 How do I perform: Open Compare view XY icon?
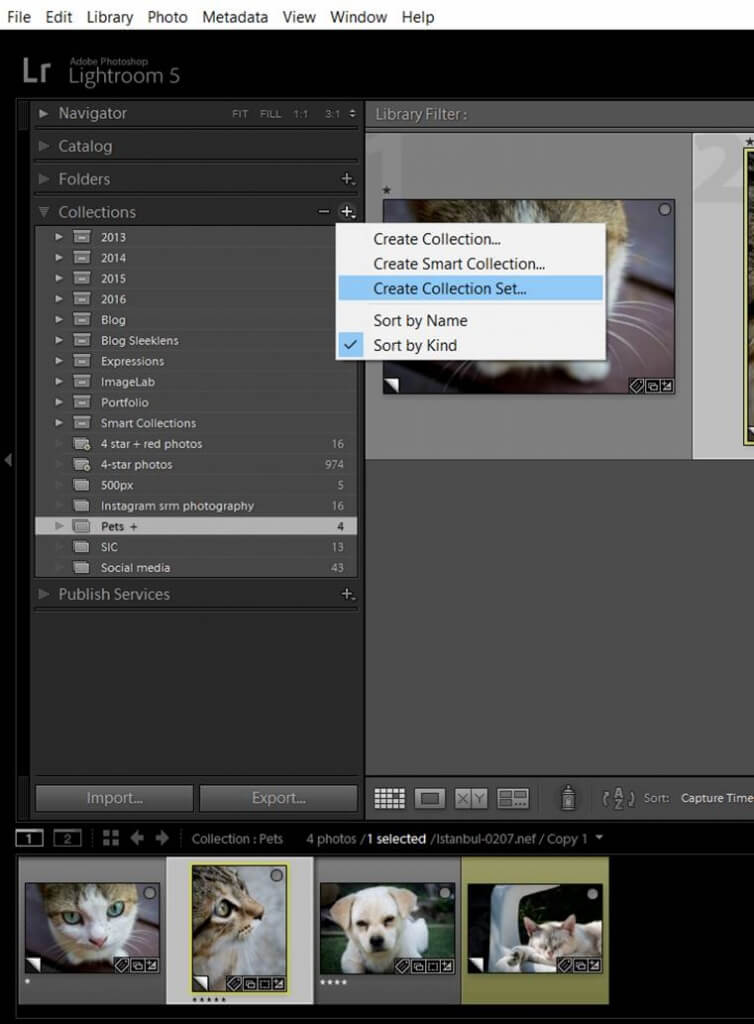click(471, 798)
